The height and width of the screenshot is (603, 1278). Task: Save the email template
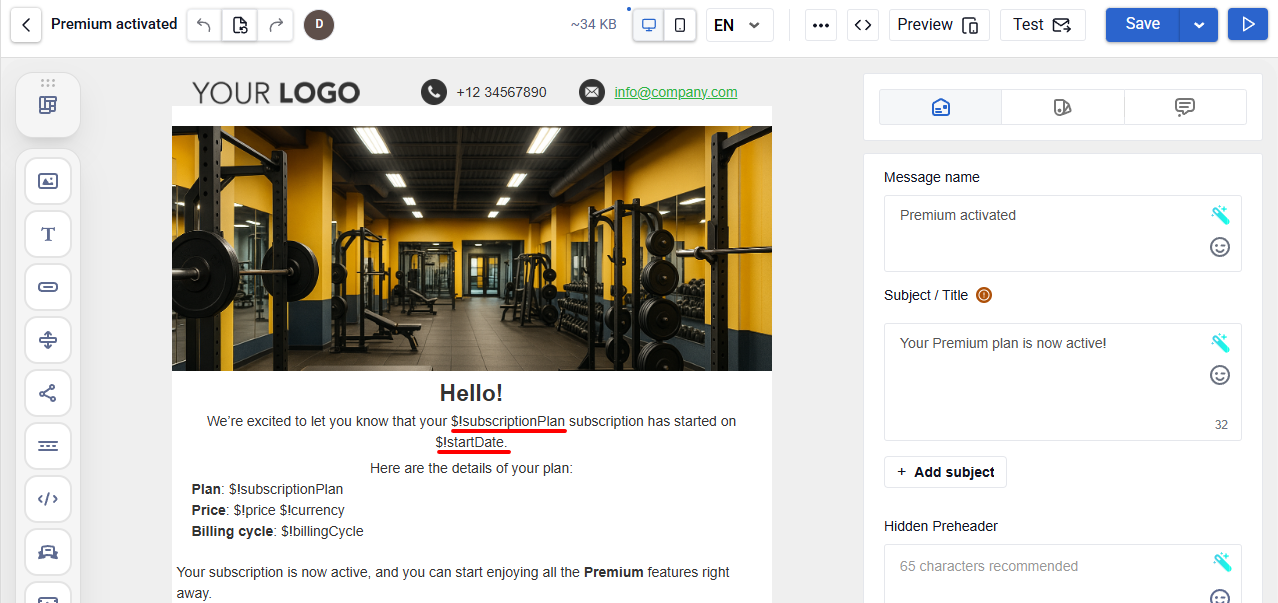(1143, 24)
